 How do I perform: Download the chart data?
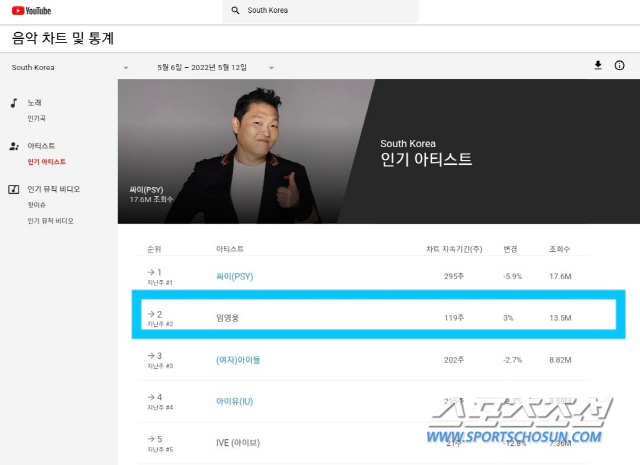coord(598,65)
